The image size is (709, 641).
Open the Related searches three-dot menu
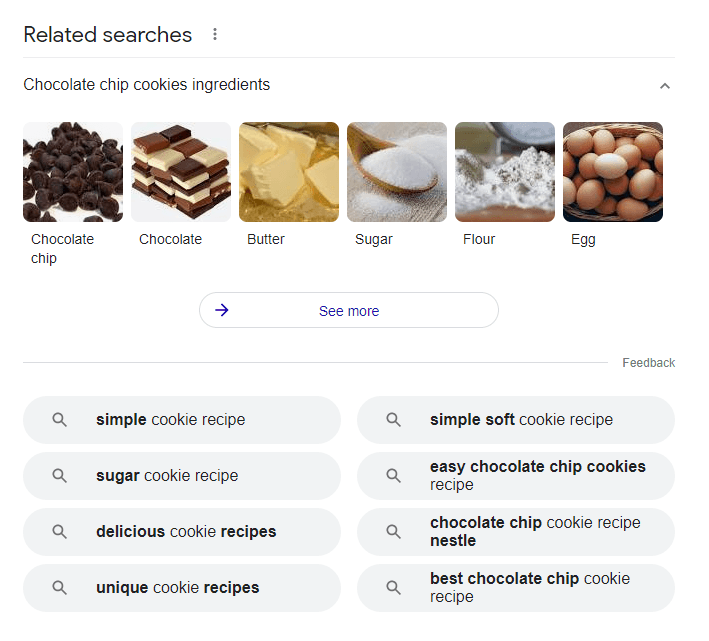pyautogui.click(x=214, y=35)
